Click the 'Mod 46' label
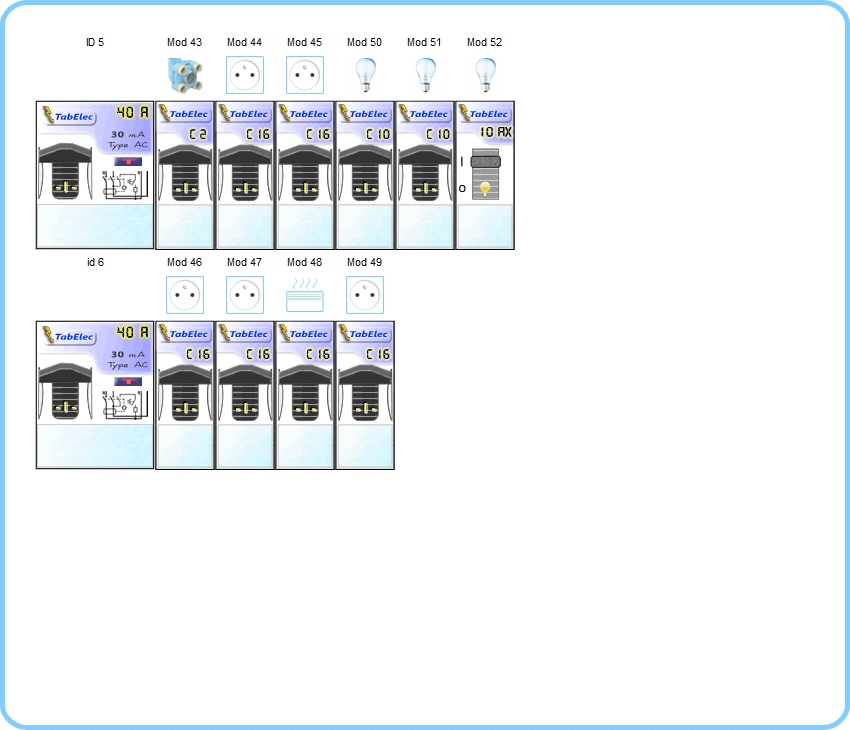This screenshot has height=730, width=850. tap(184, 262)
